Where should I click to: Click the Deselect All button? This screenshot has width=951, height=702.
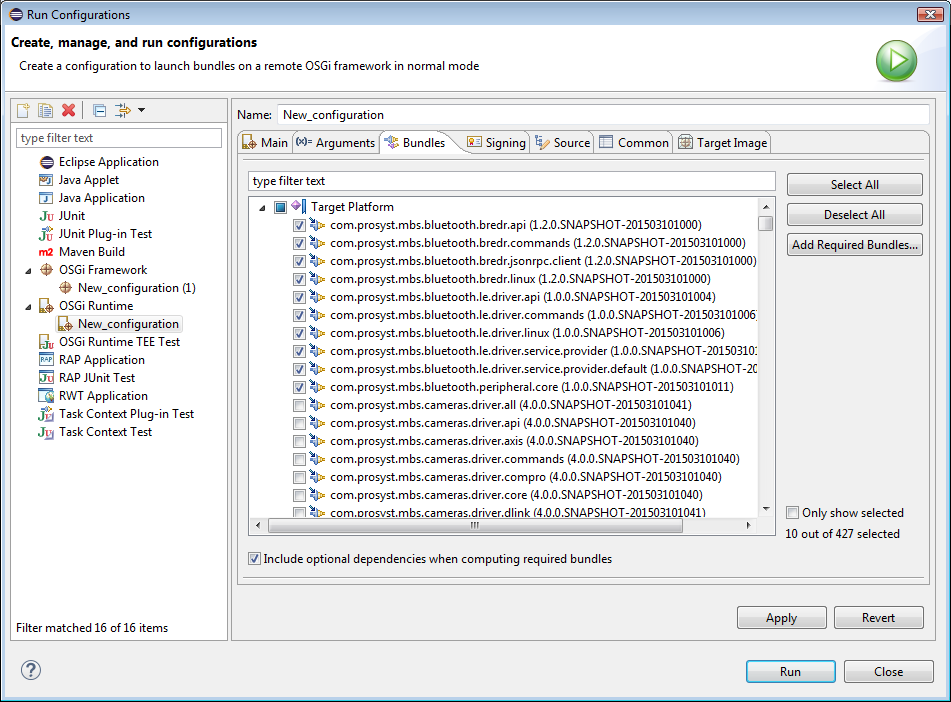[x=854, y=215]
